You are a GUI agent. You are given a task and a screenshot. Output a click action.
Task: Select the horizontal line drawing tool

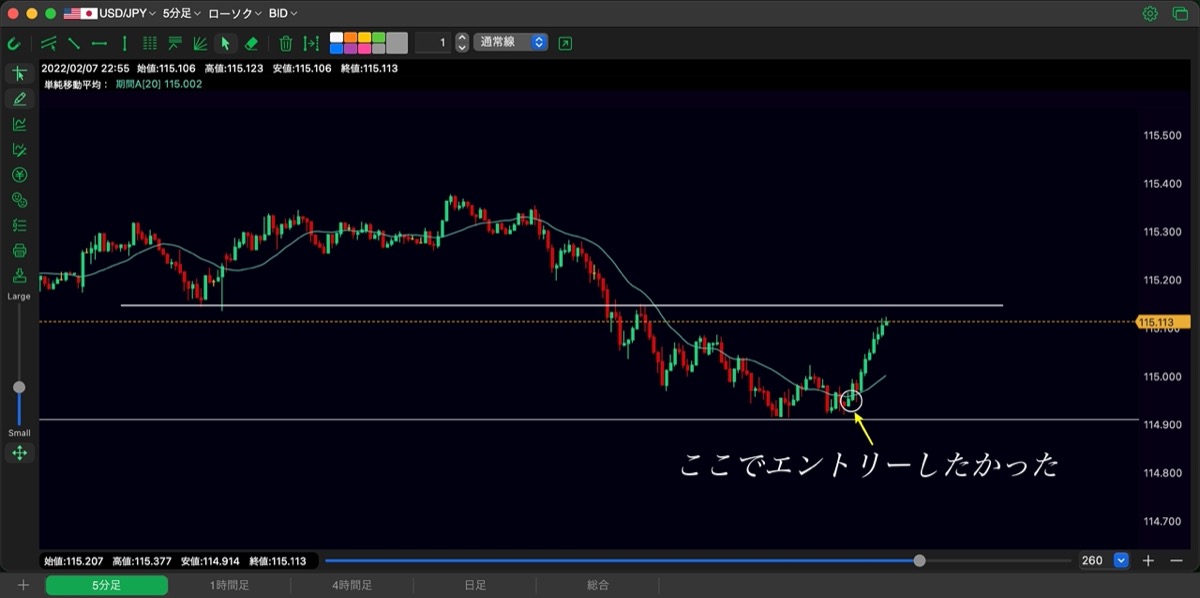[x=99, y=43]
